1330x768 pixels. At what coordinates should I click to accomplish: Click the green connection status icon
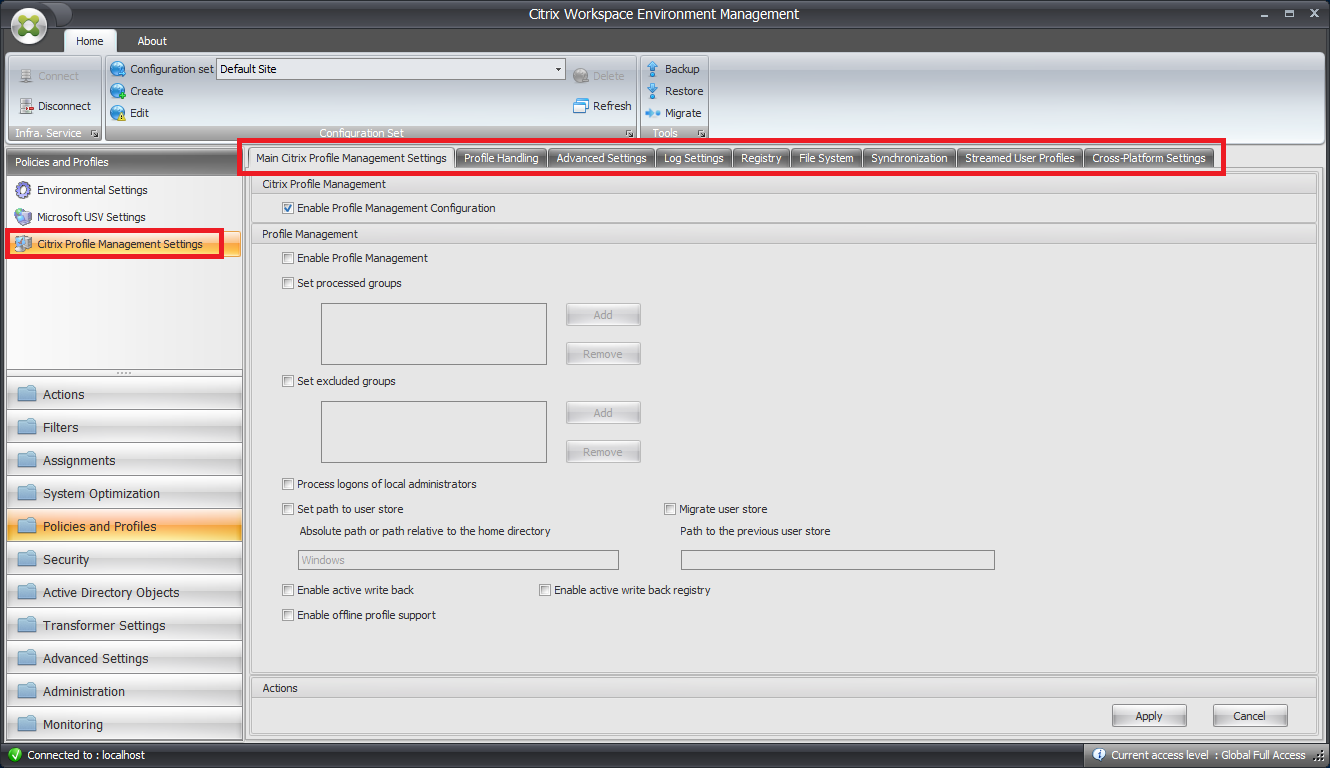(x=15, y=755)
